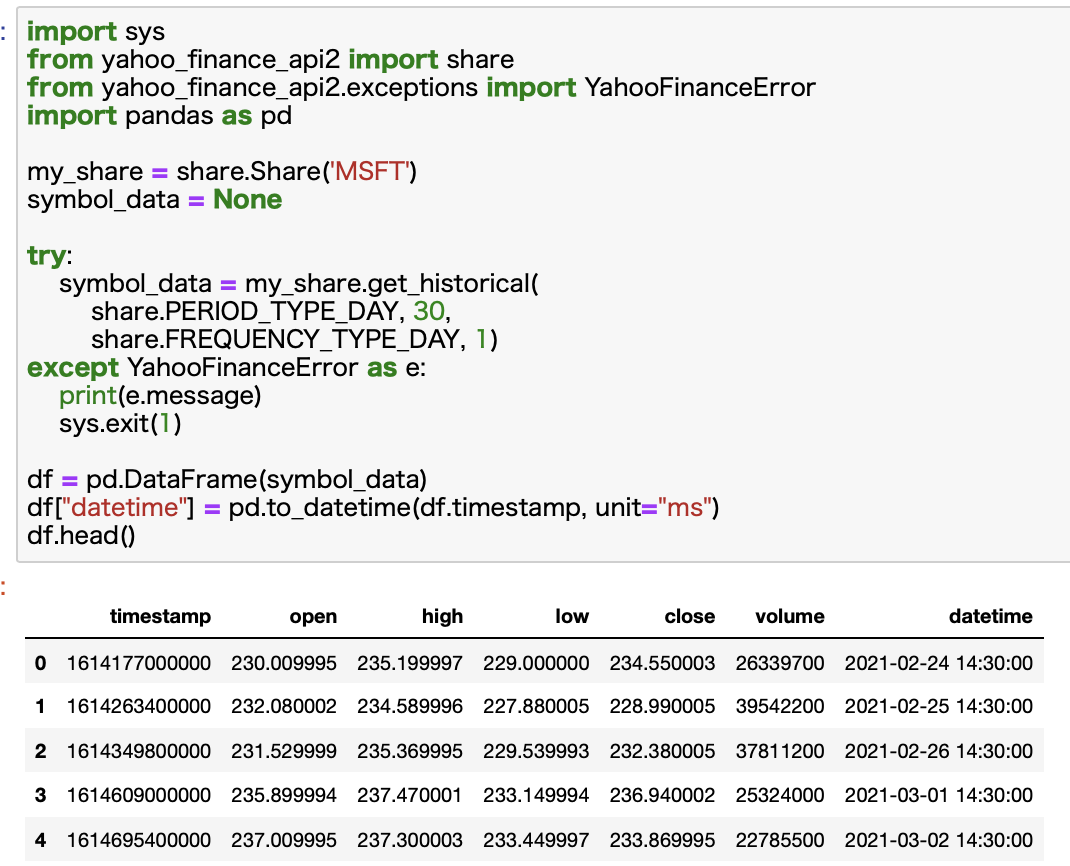Click the df.head() call

point(80,535)
